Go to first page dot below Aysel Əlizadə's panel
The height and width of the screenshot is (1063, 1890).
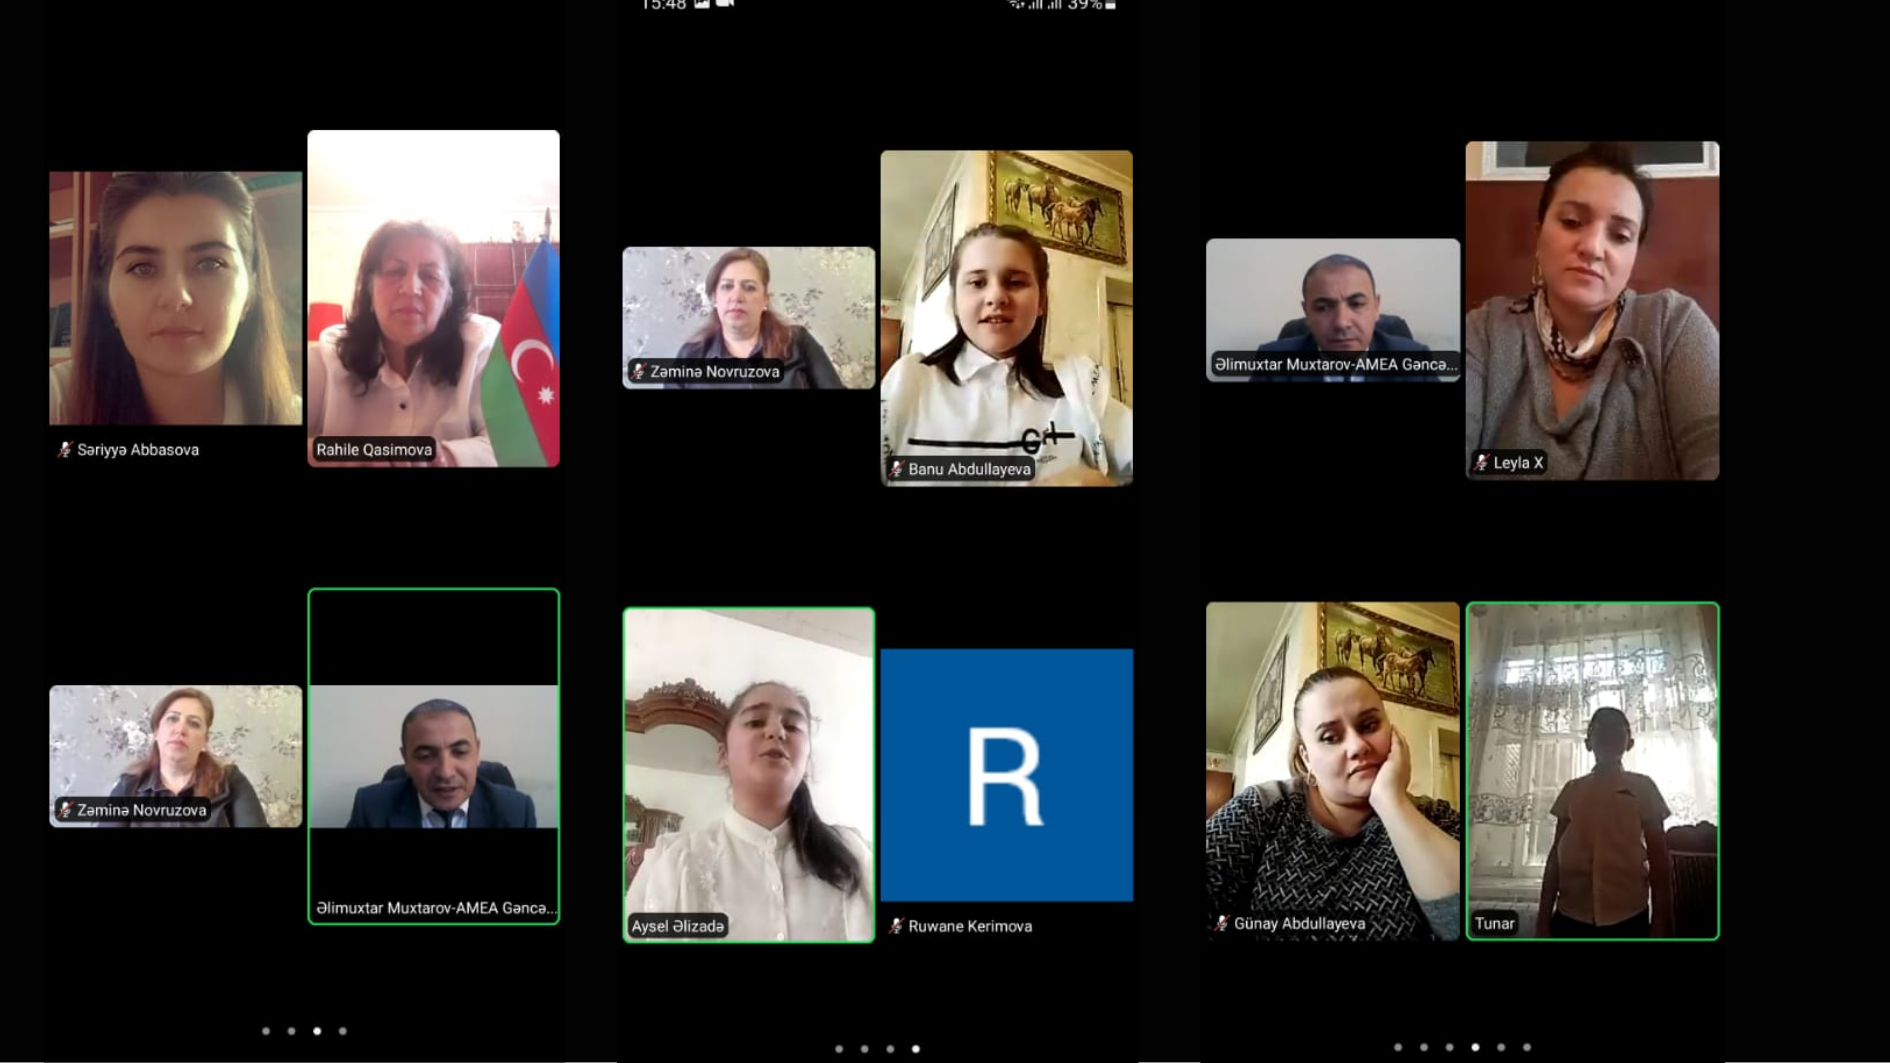(839, 1049)
